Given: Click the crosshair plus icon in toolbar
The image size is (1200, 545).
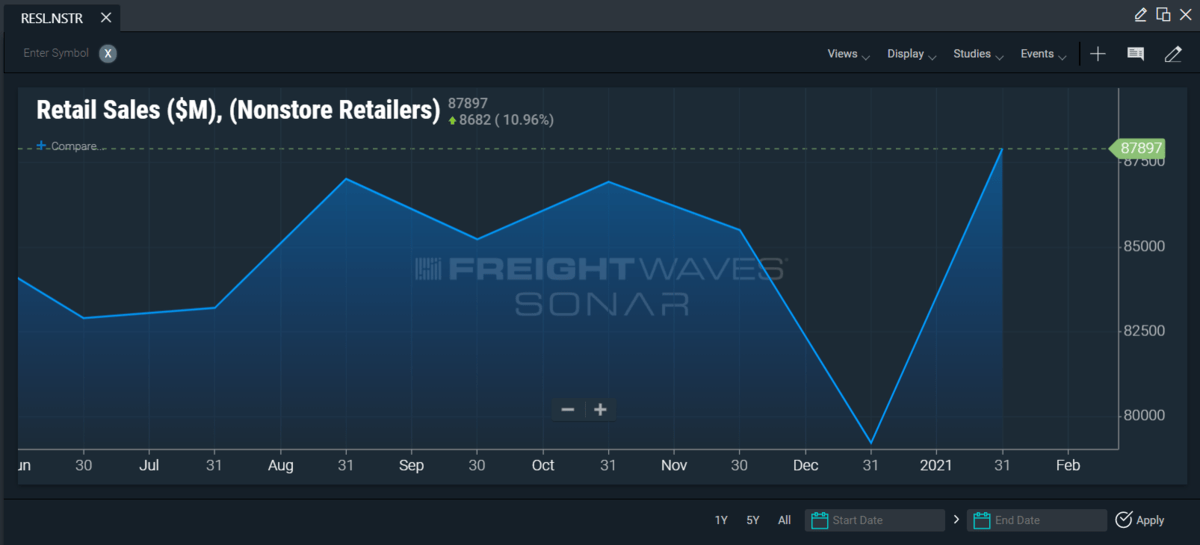Looking at the screenshot, I should [1098, 54].
